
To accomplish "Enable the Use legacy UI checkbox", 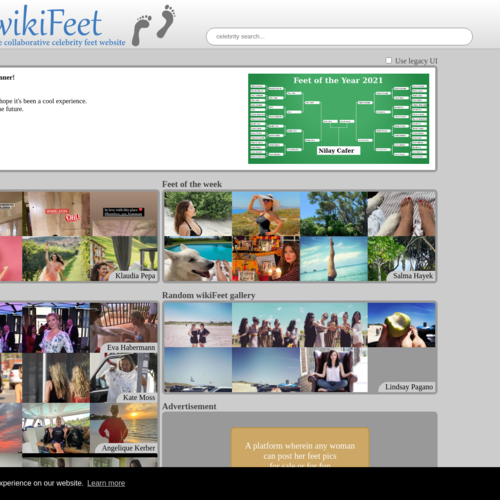I will tap(388, 61).
